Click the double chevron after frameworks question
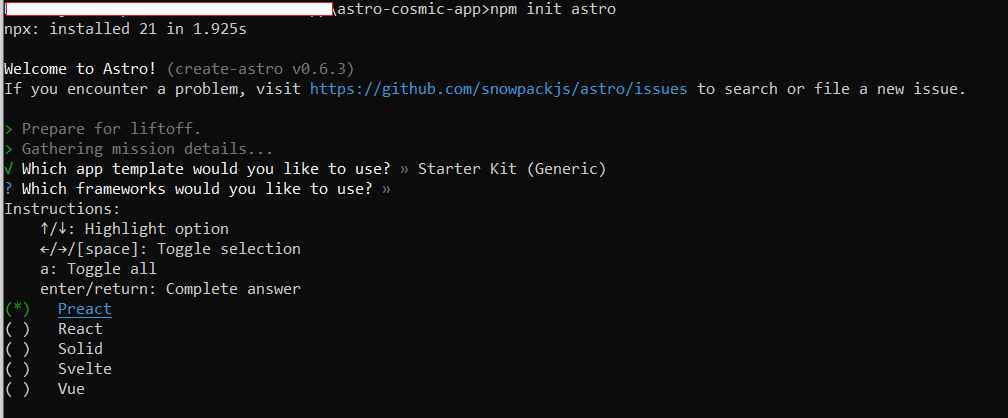The height and width of the screenshot is (418, 1008). pyautogui.click(x=386, y=190)
